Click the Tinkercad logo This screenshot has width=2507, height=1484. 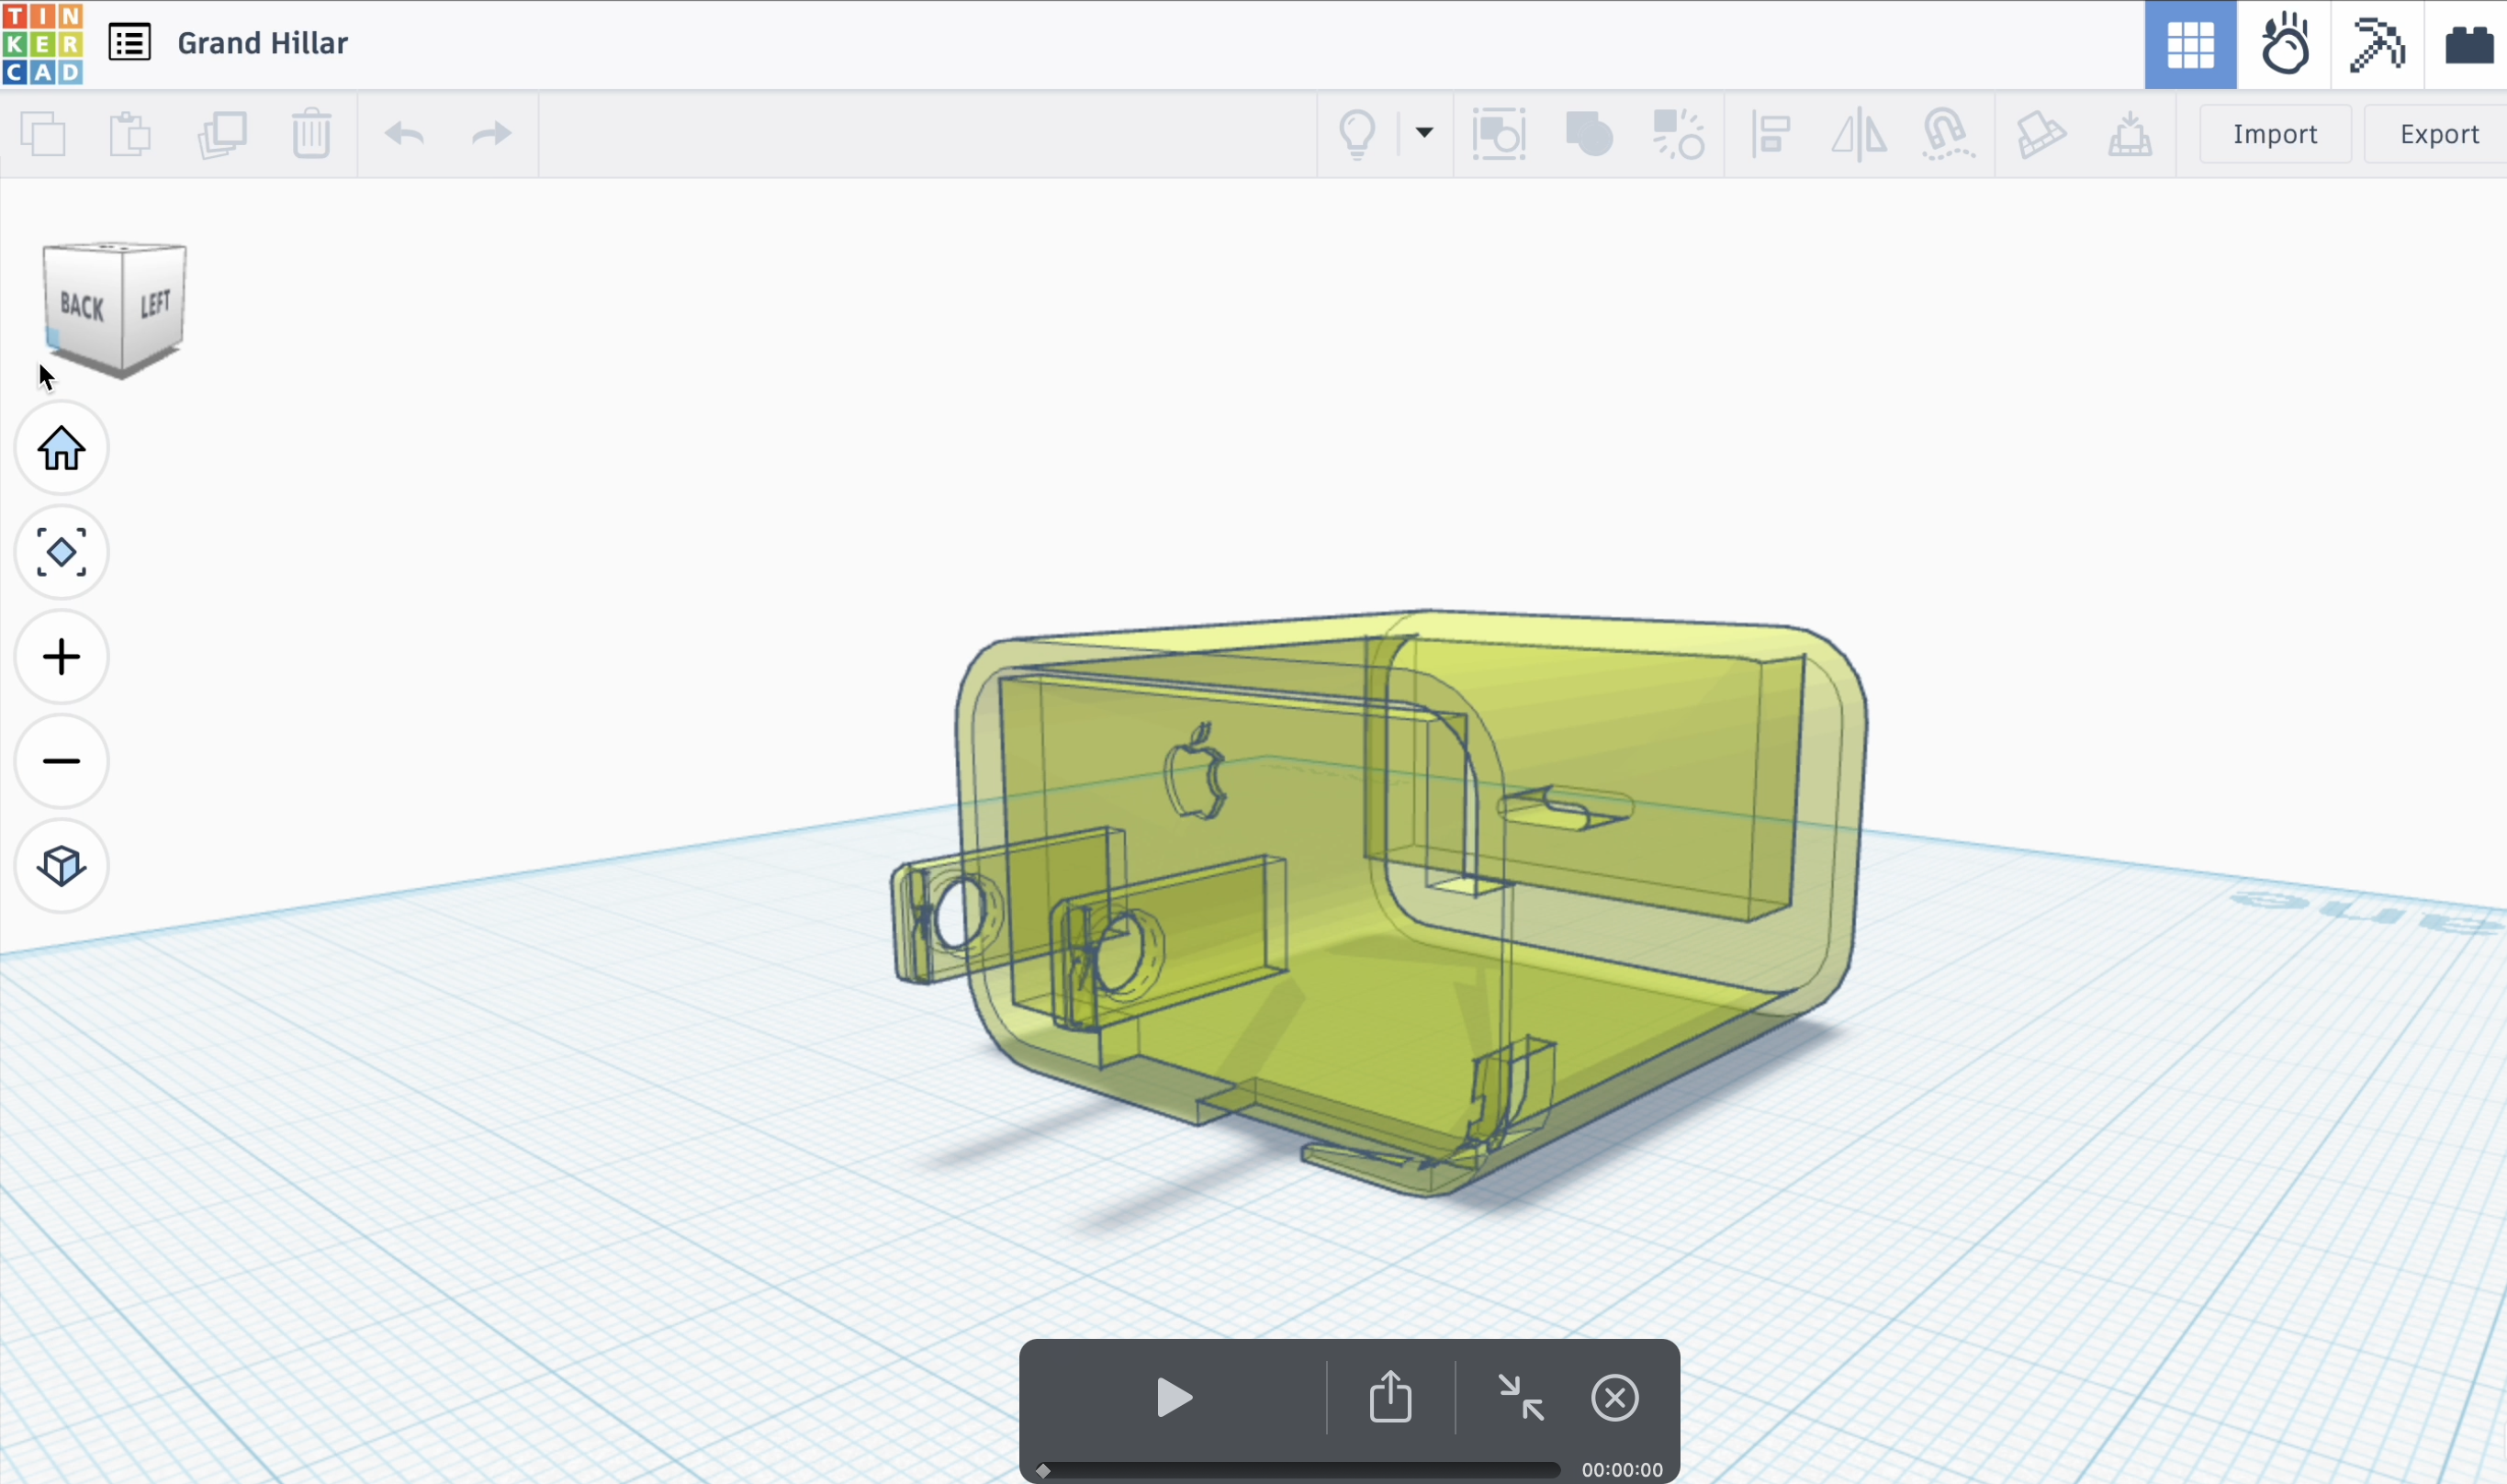pyautogui.click(x=42, y=43)
